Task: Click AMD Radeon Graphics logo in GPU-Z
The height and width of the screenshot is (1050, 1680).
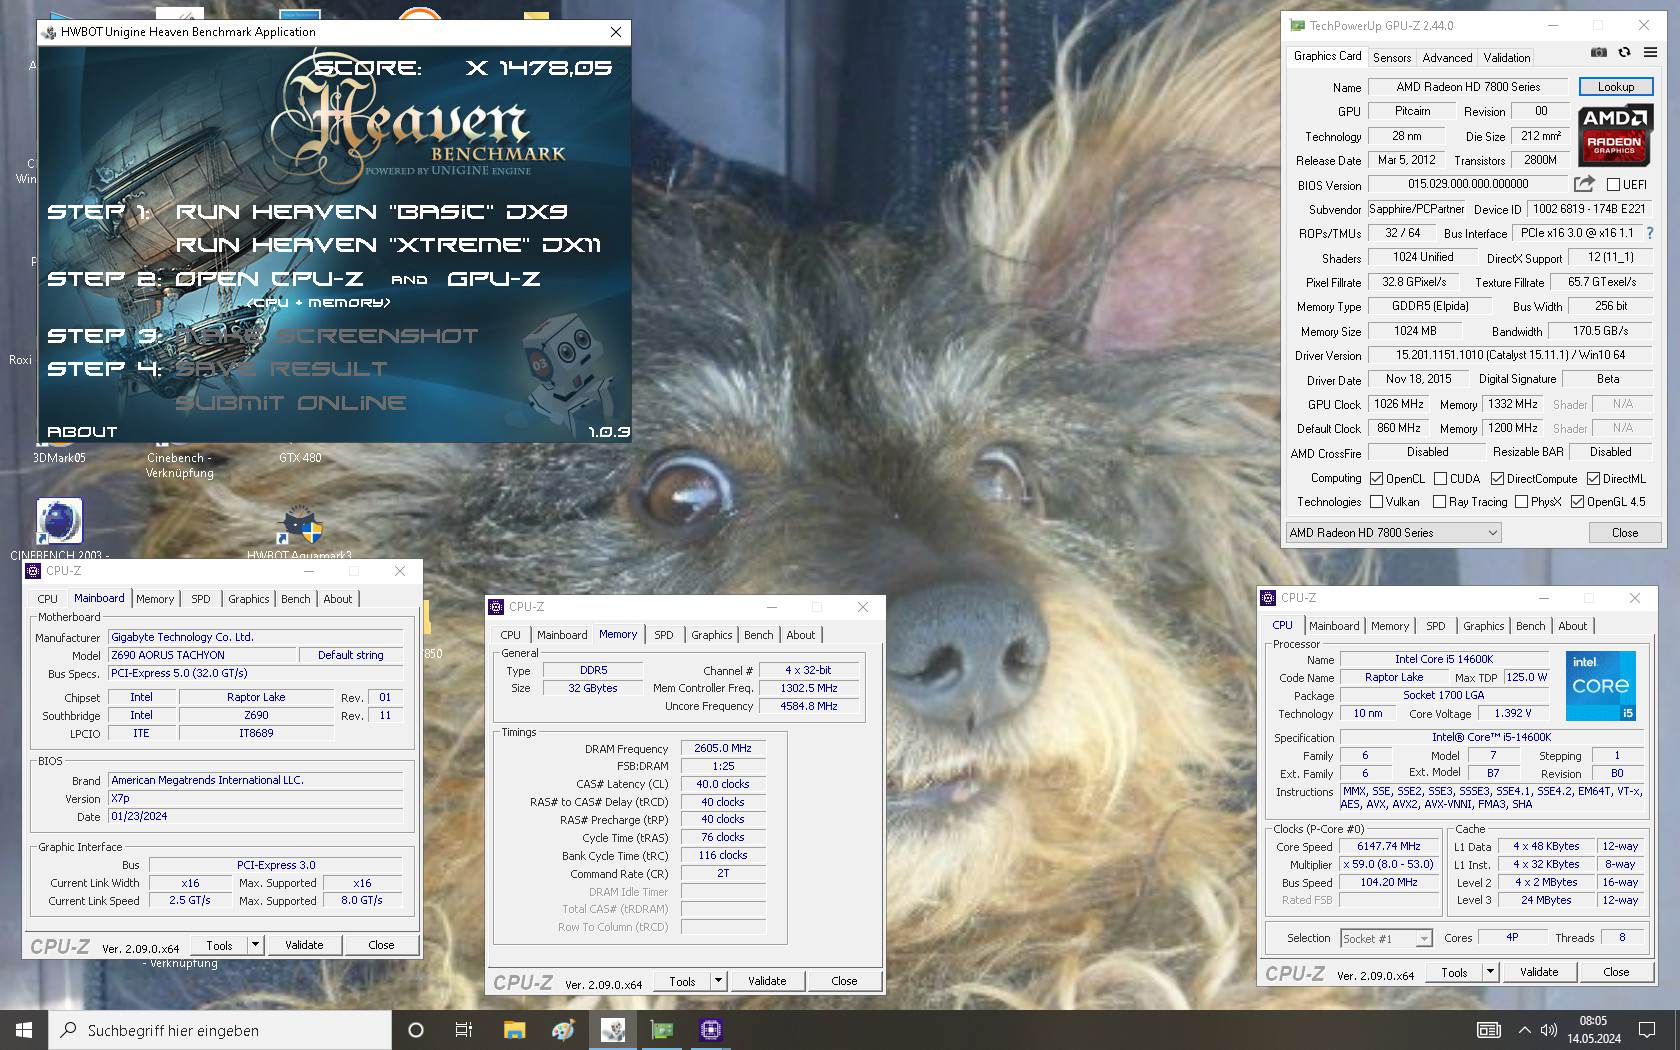Action: 1614,134
